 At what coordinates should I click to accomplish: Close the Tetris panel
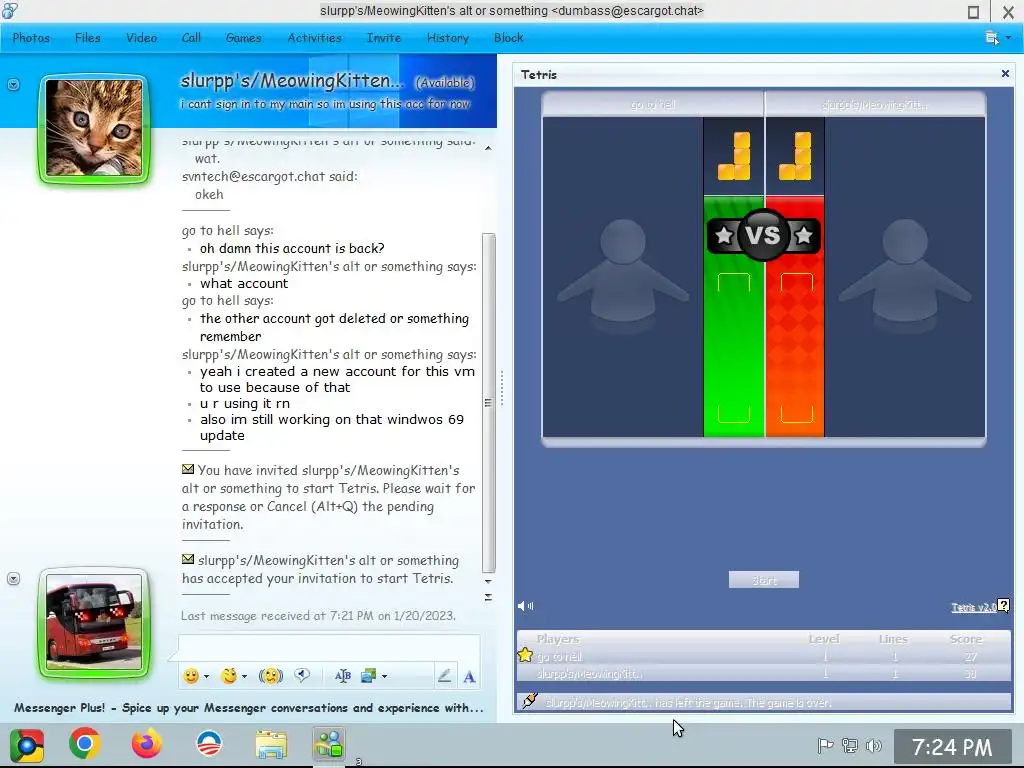pos(1005,74)
